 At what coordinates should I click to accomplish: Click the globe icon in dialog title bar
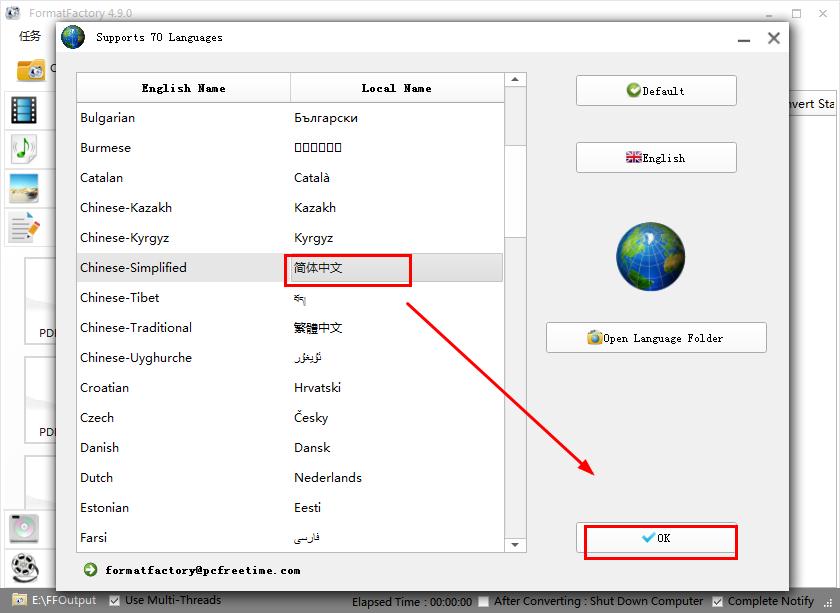(x=73, y=38)
